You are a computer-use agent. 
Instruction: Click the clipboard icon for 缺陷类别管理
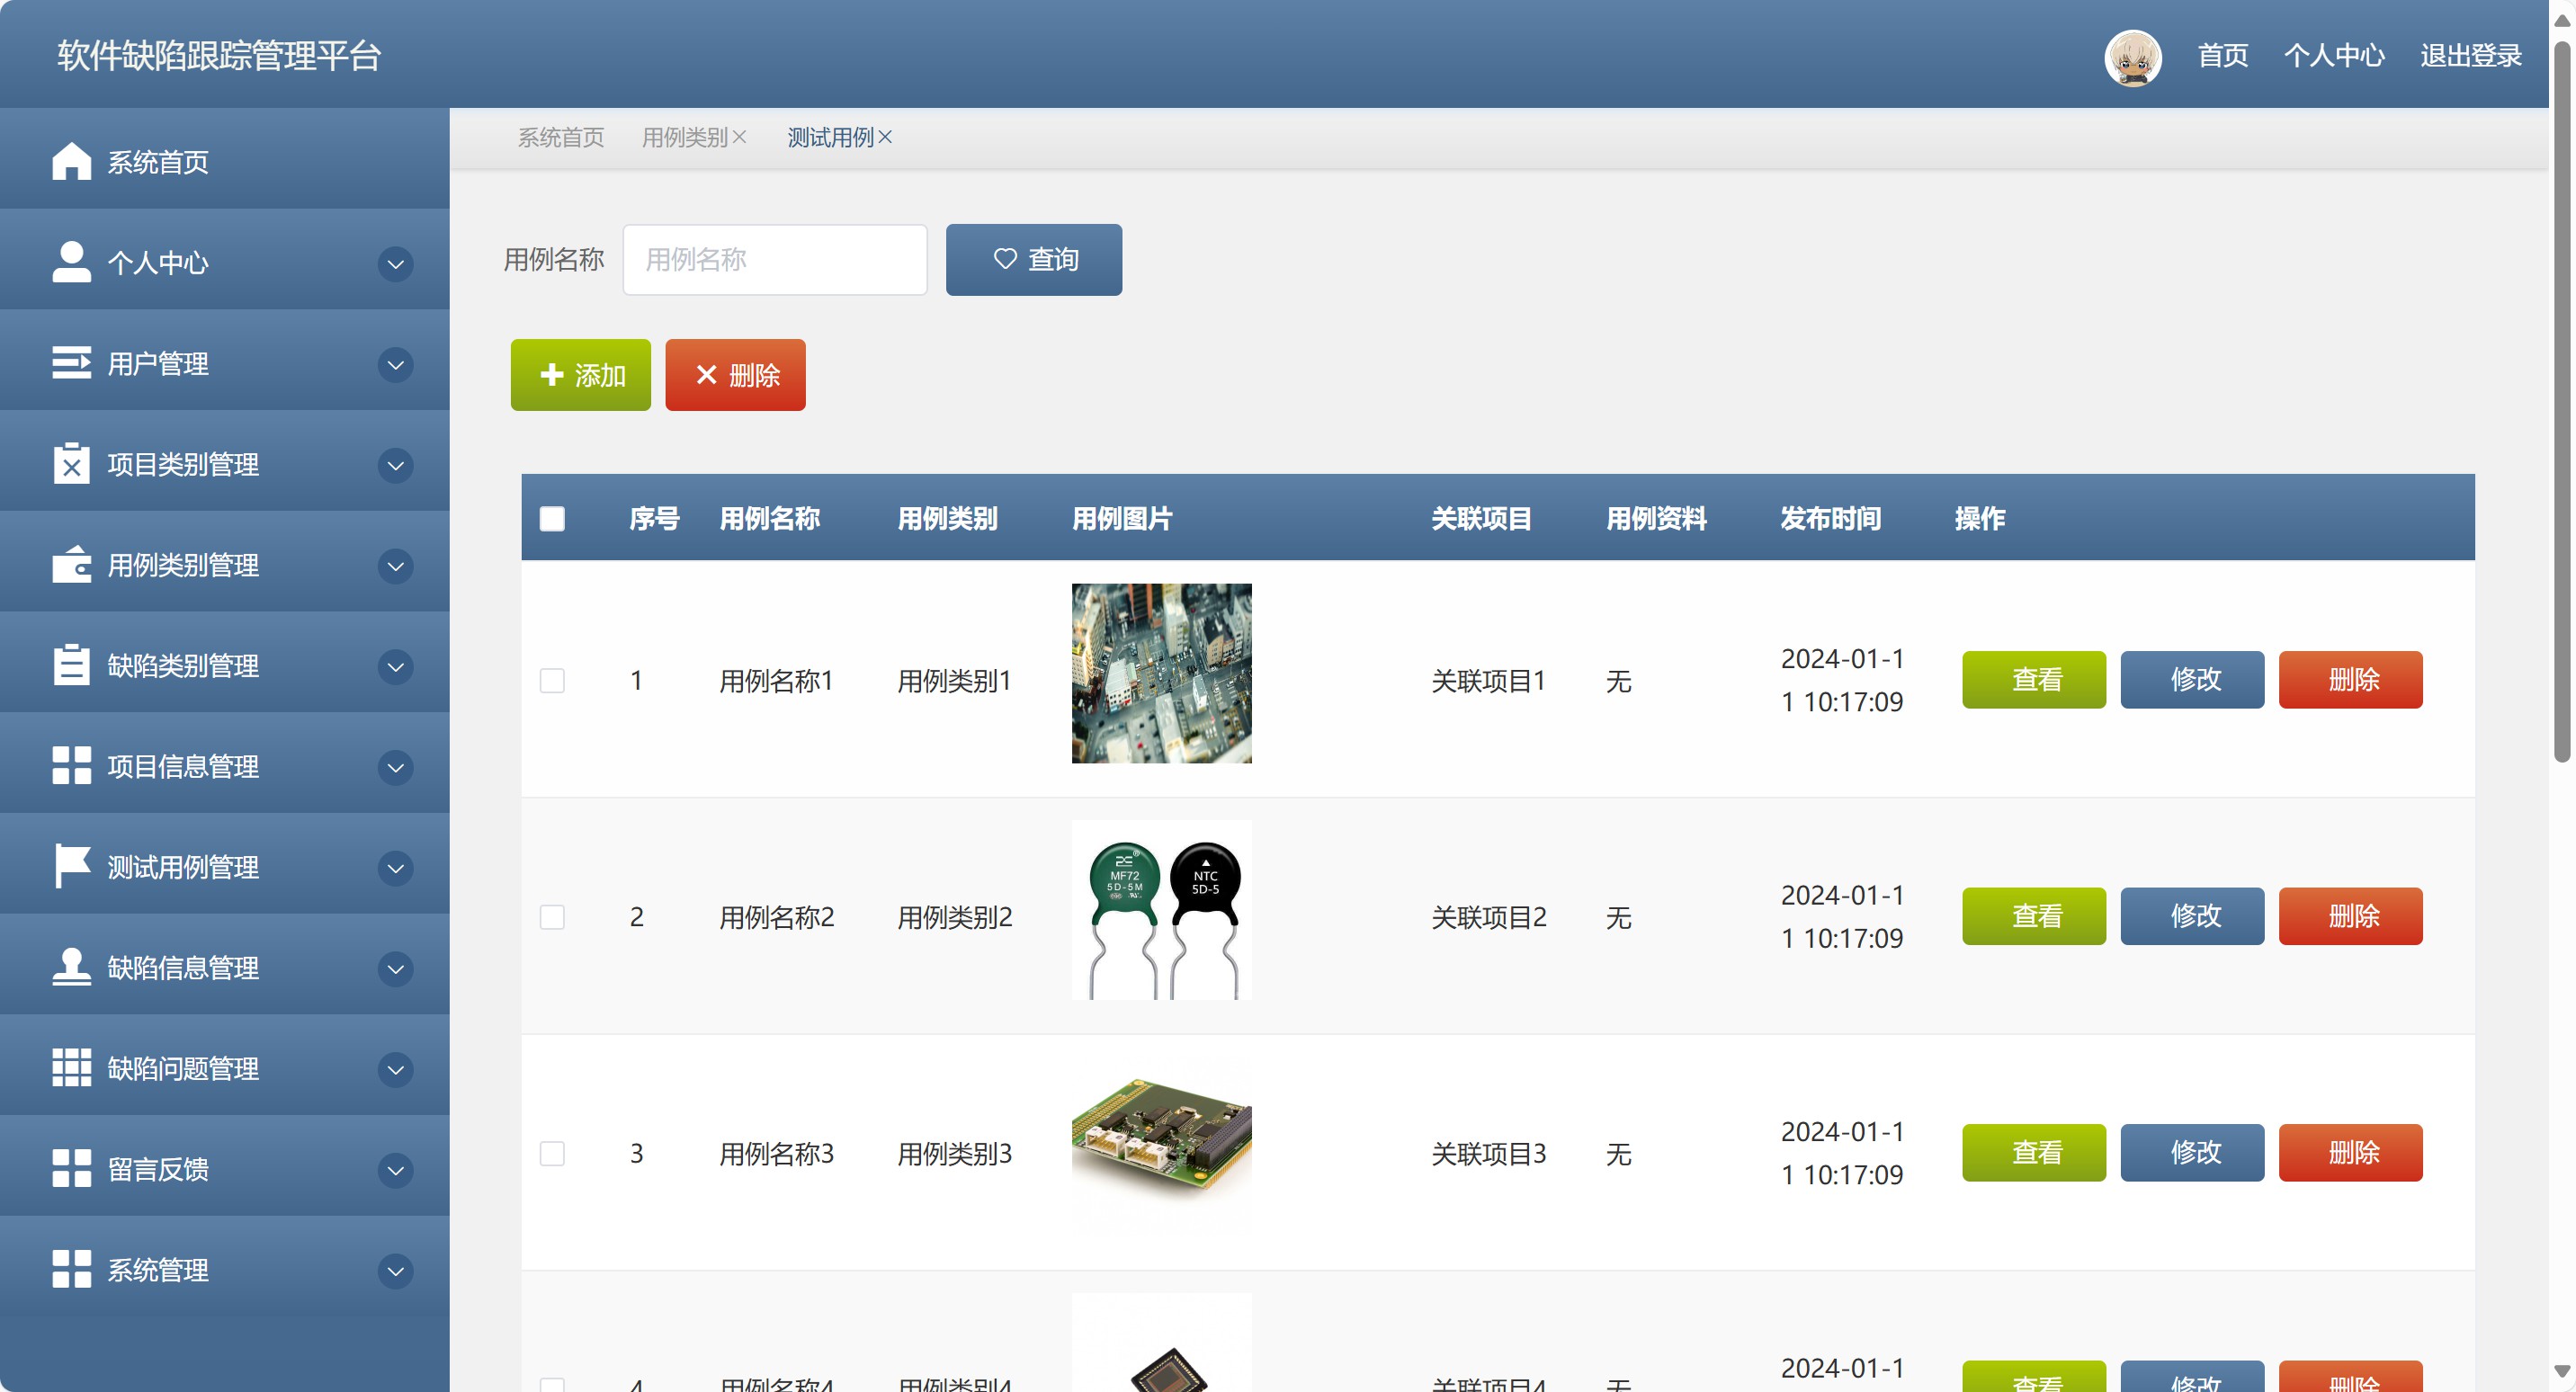pos(71,665)
